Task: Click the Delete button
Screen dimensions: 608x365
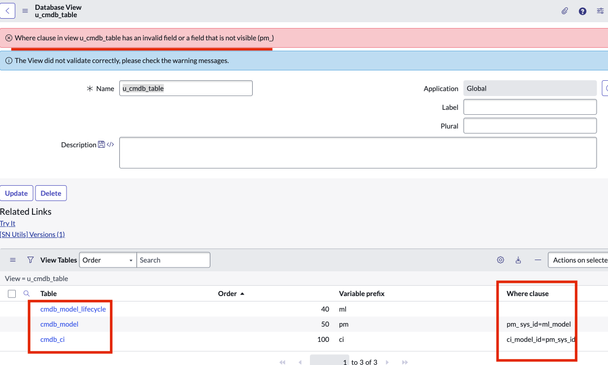Action: coord(51,193)
